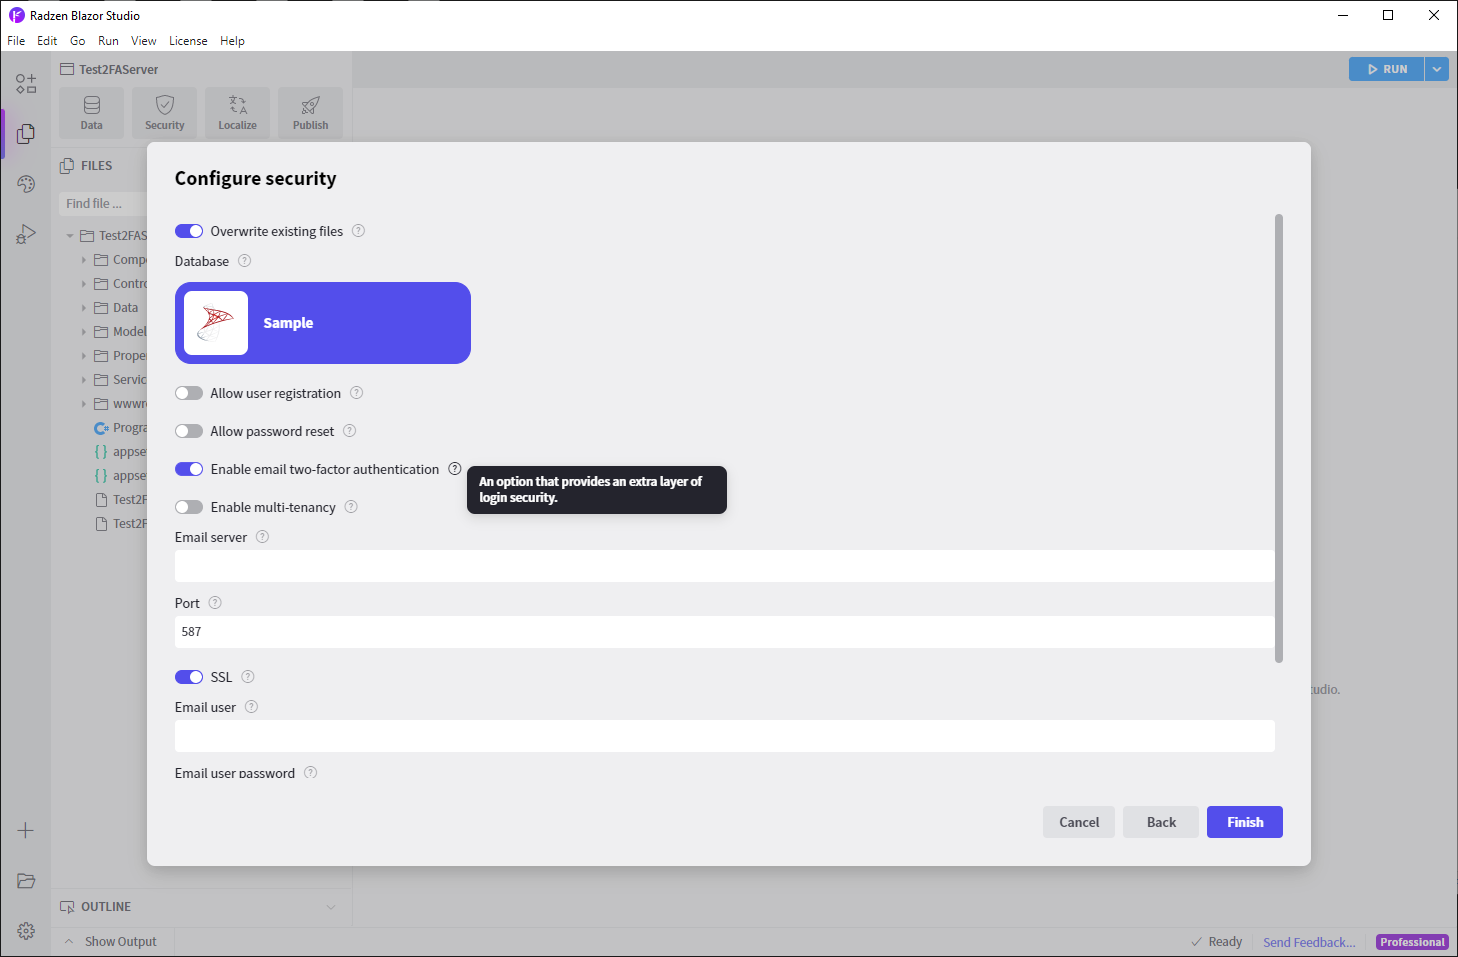Open the theme palette sidebar icon
1458x957 pixels.
tap(26, 184)
